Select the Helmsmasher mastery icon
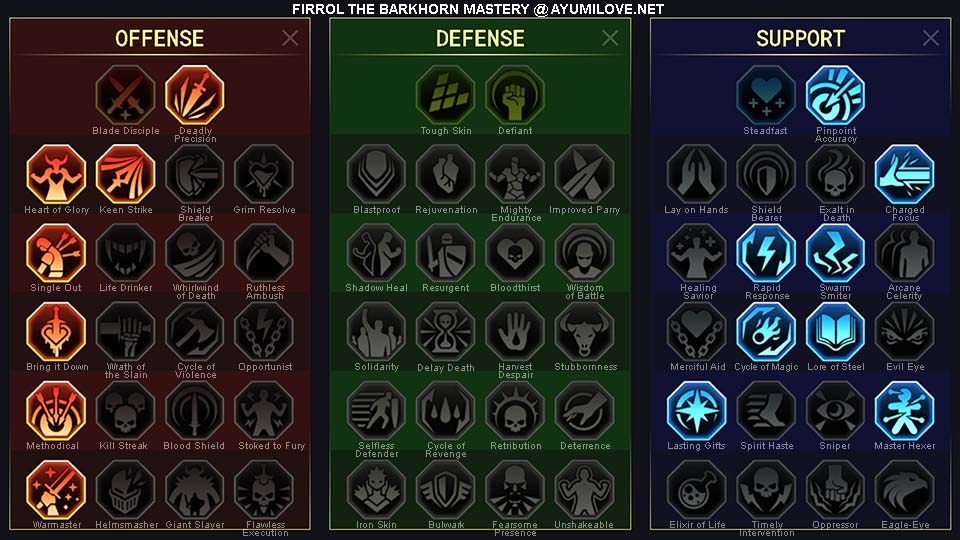This screenshot has width=960, height=540. 126,490
